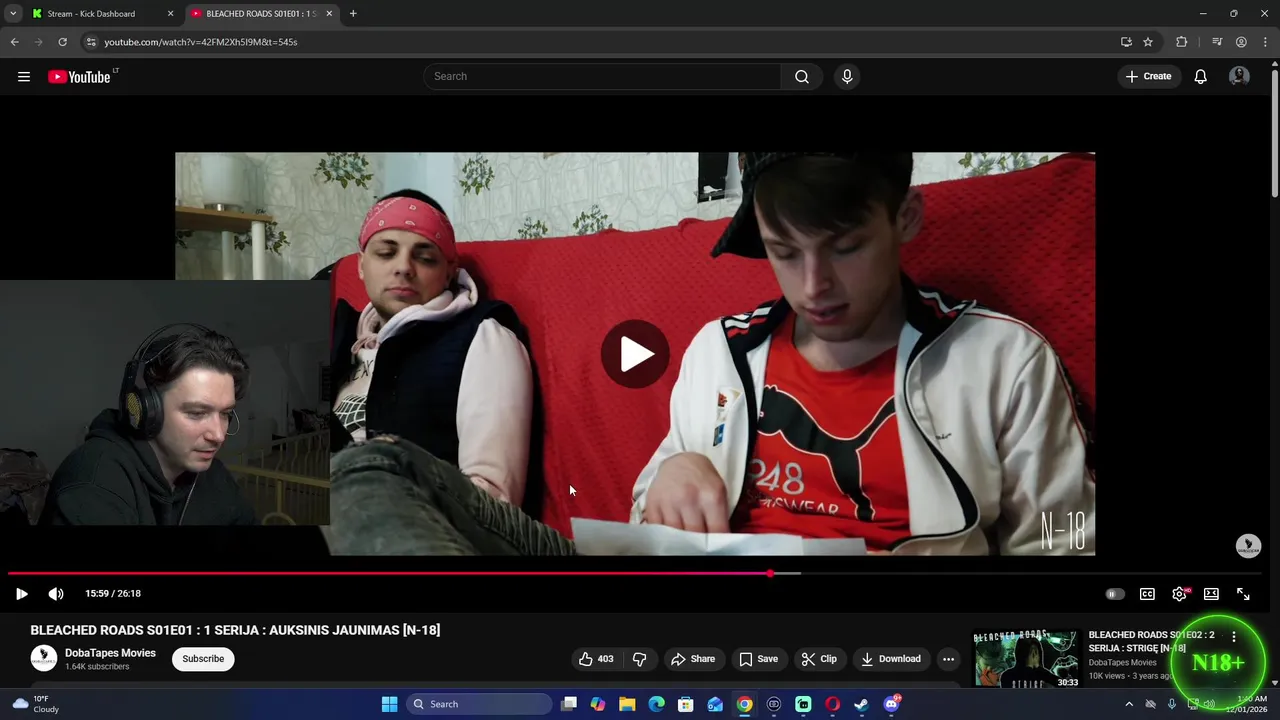This screenshot has height=720, width=1280.
Task: Open the Windows Start menu
Action: pos(389,704)
